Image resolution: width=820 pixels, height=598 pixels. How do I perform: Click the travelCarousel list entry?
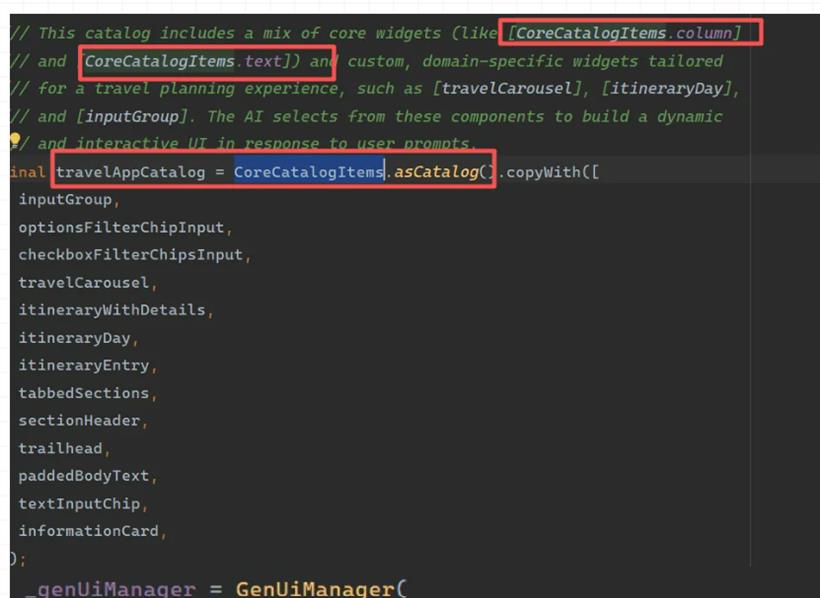(x=84, y=283)
